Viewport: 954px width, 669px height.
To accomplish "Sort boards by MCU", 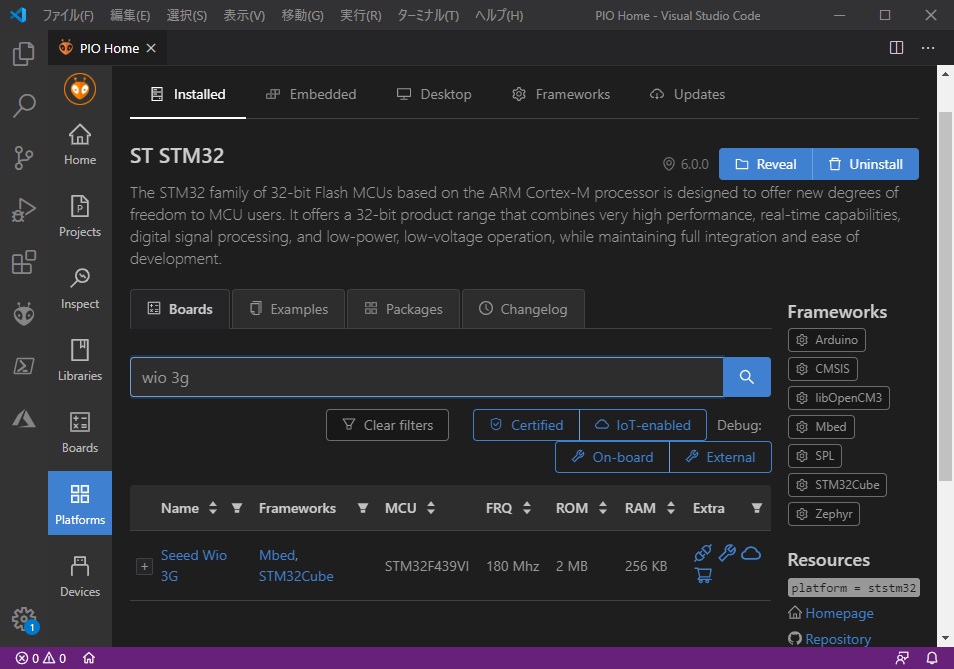I will point(431,508).
